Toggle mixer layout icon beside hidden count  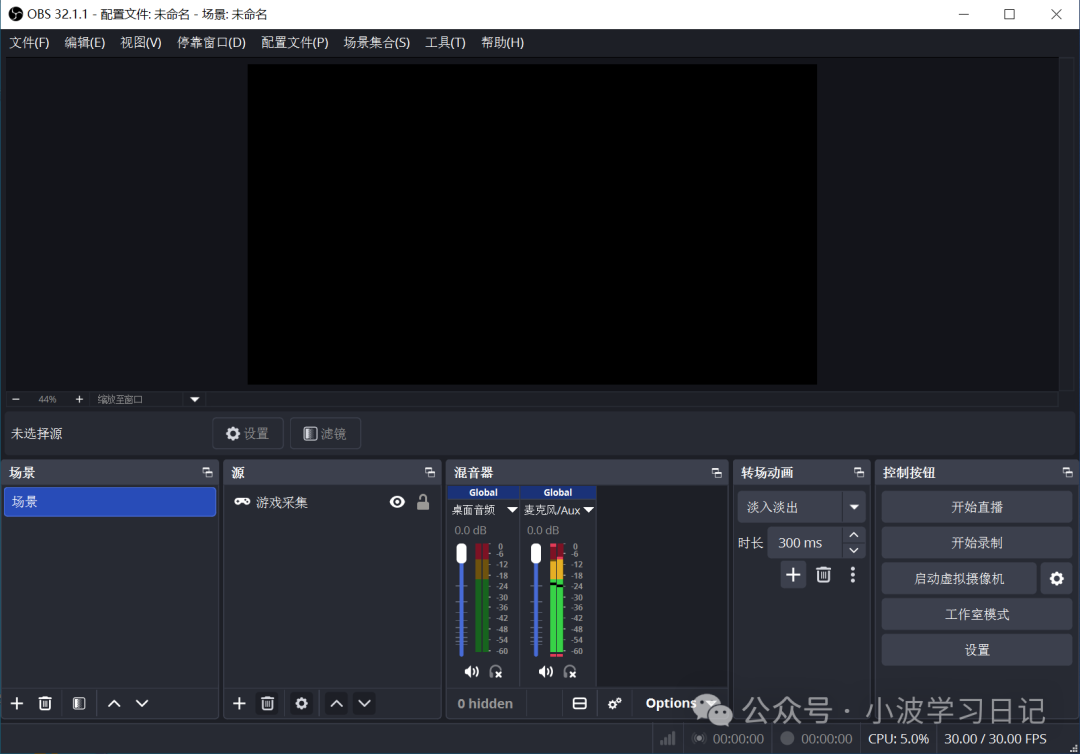(x=579, y=703)
